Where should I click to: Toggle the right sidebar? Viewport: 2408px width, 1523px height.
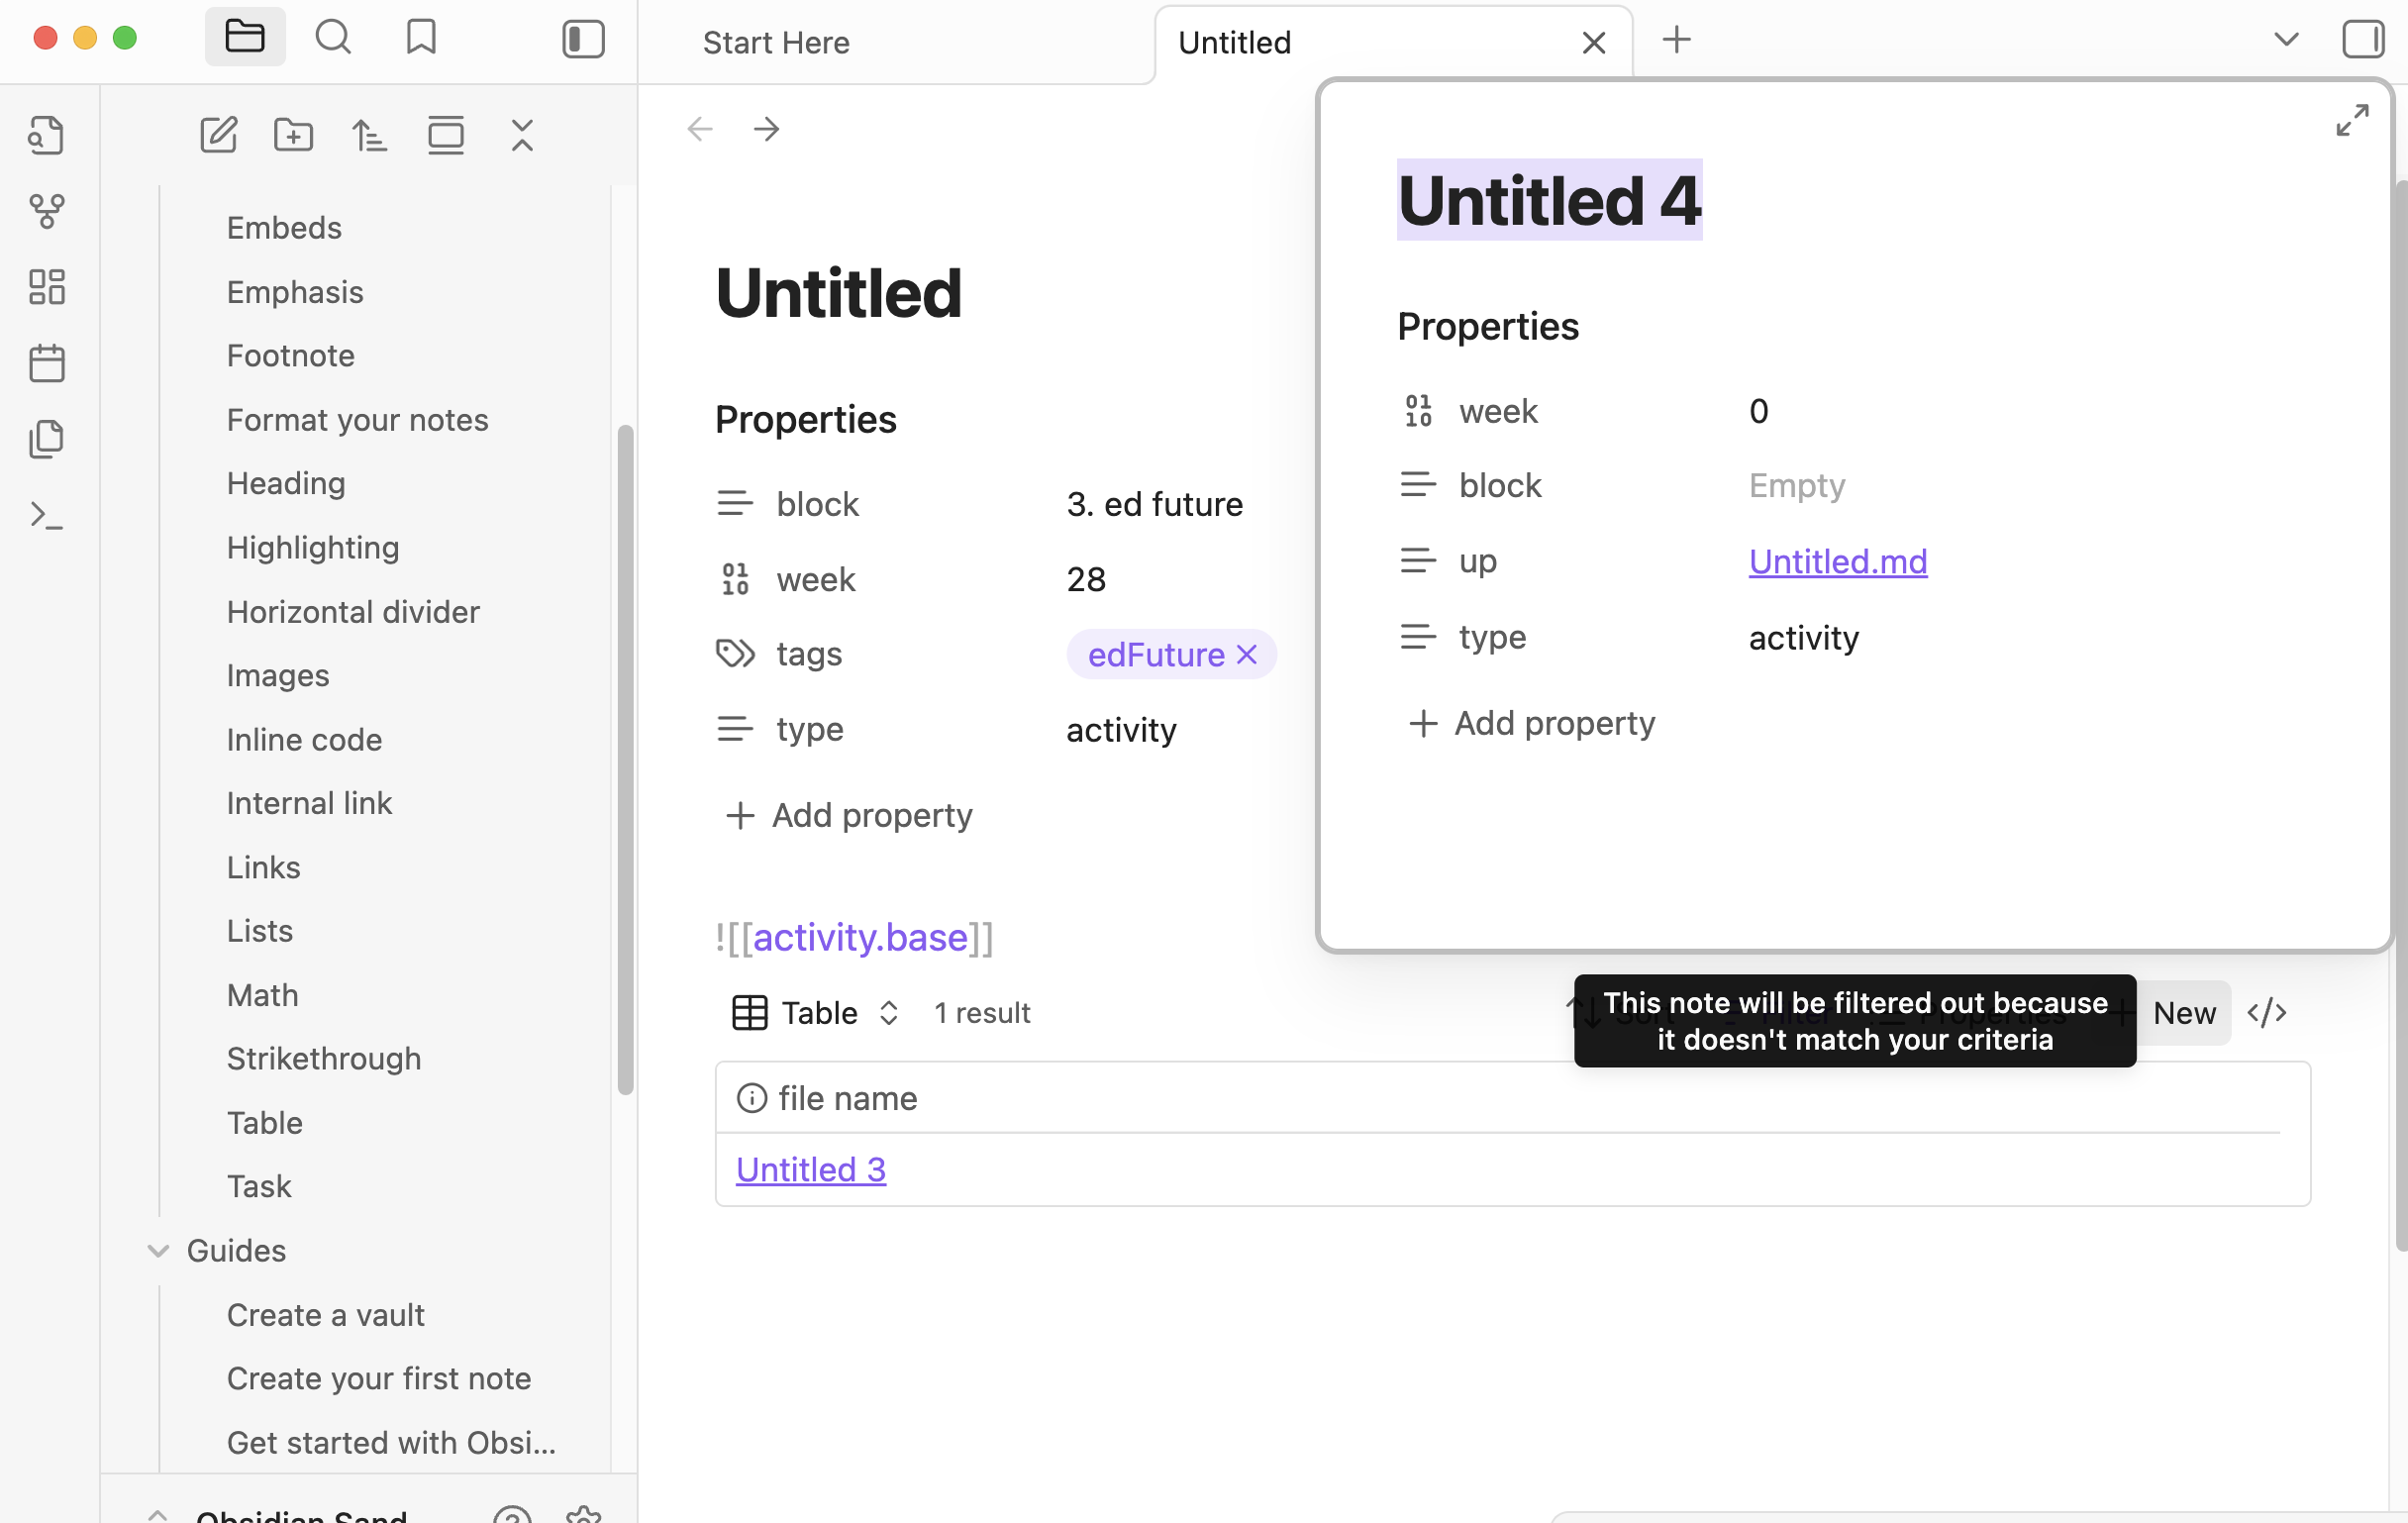(x=2363, y=39)
